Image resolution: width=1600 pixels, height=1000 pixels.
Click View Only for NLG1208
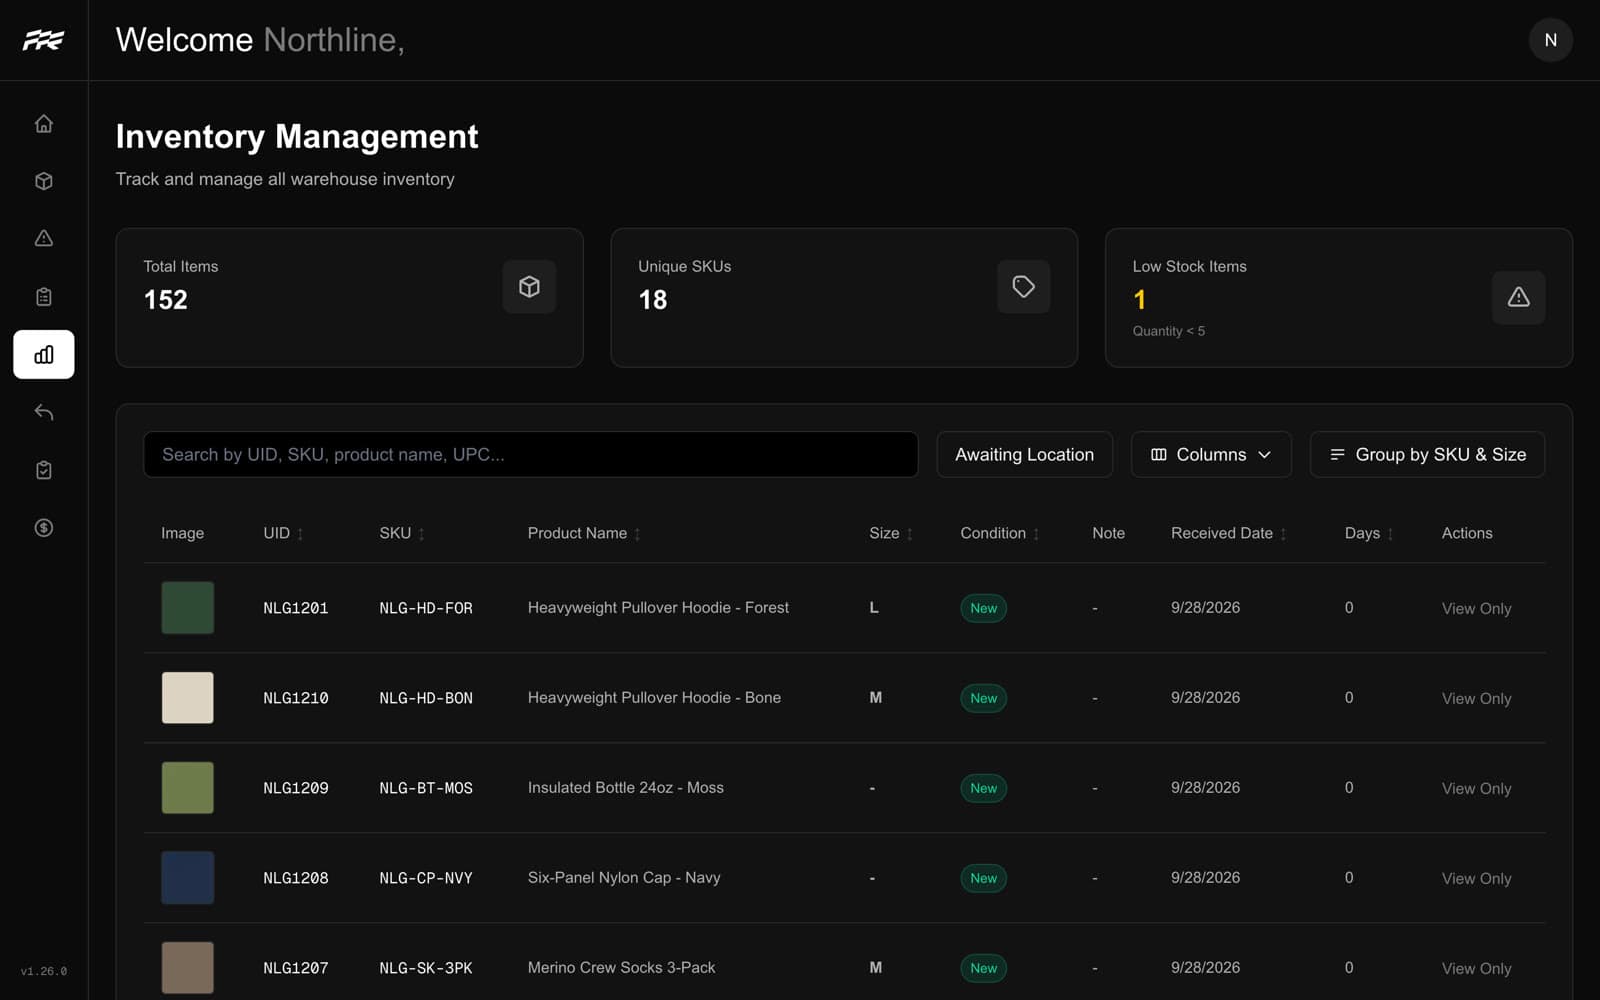click(x=1476, y=878)
